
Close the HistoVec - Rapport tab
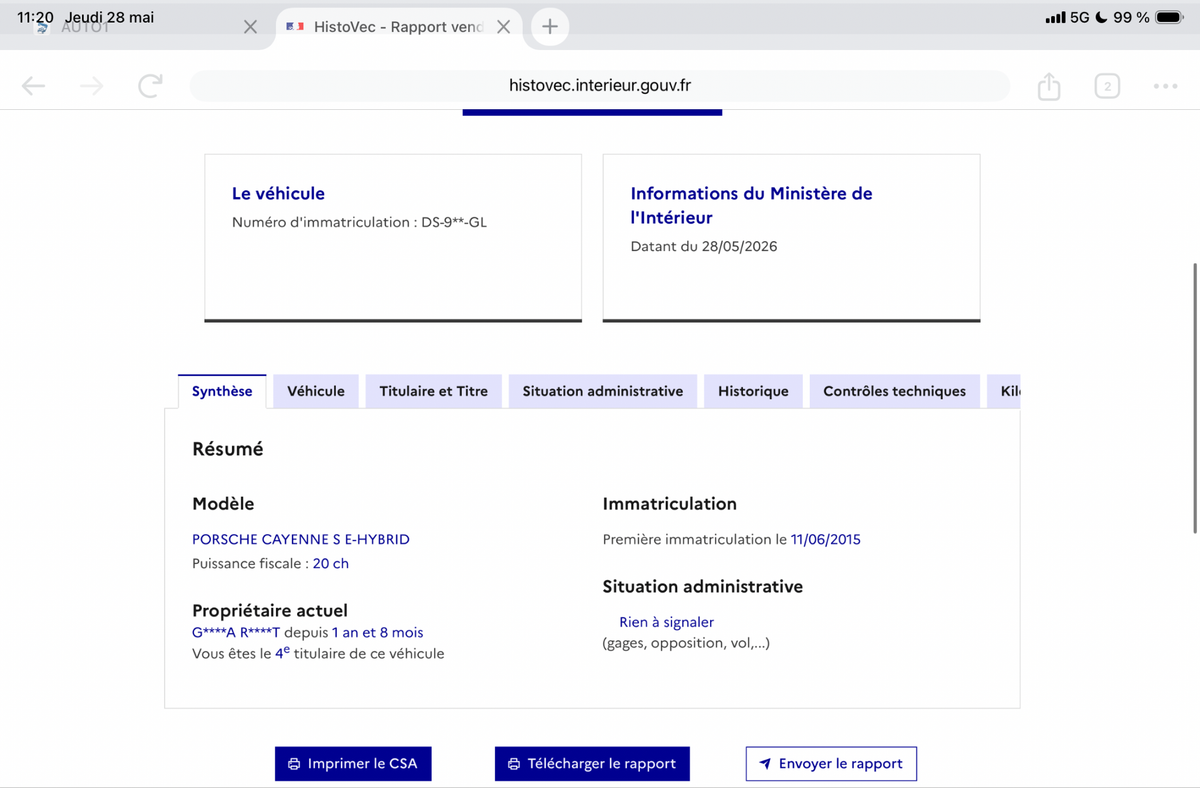pyautogui.click(x=503, y=27)
